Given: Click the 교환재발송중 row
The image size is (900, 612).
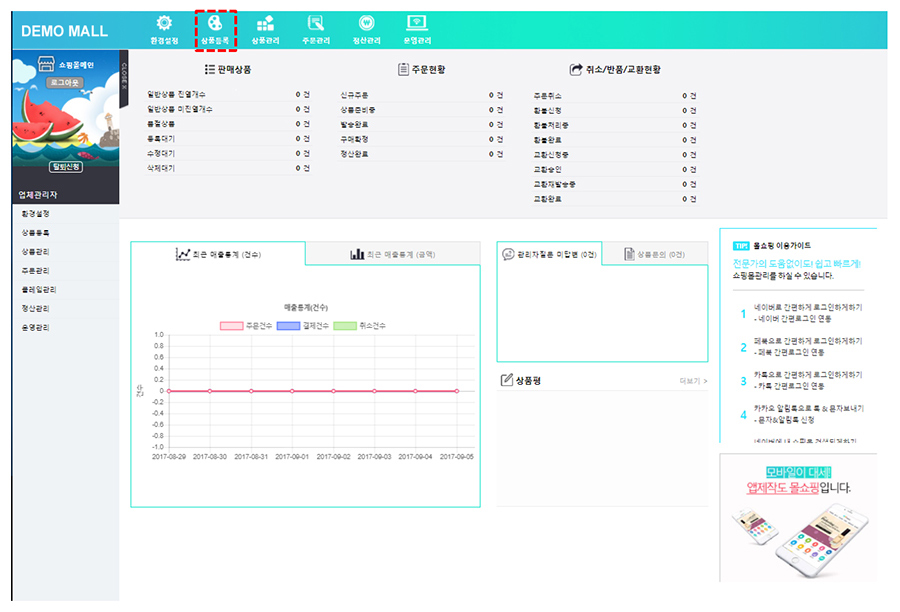Looking at the screenshot, I should click(615, 184).
